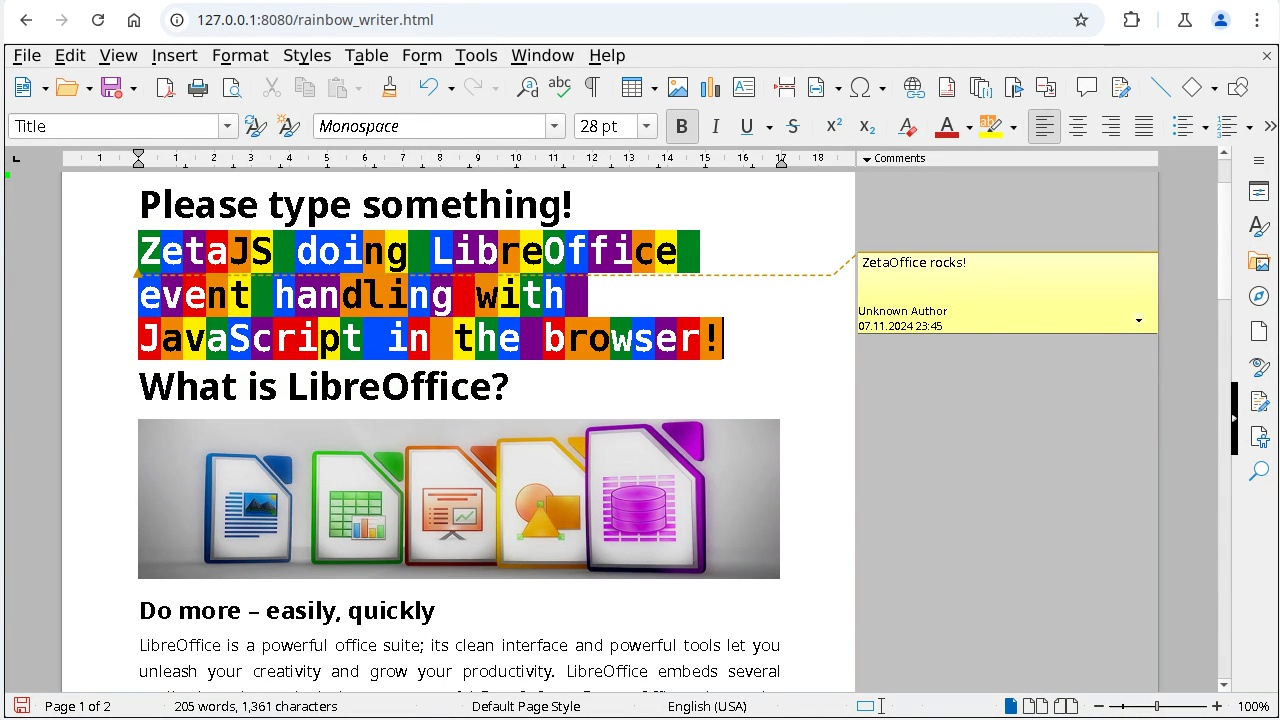Expand Basic Shapes dropdown arrow
The image size is (1280, 720).
(x=1214, y=89)
